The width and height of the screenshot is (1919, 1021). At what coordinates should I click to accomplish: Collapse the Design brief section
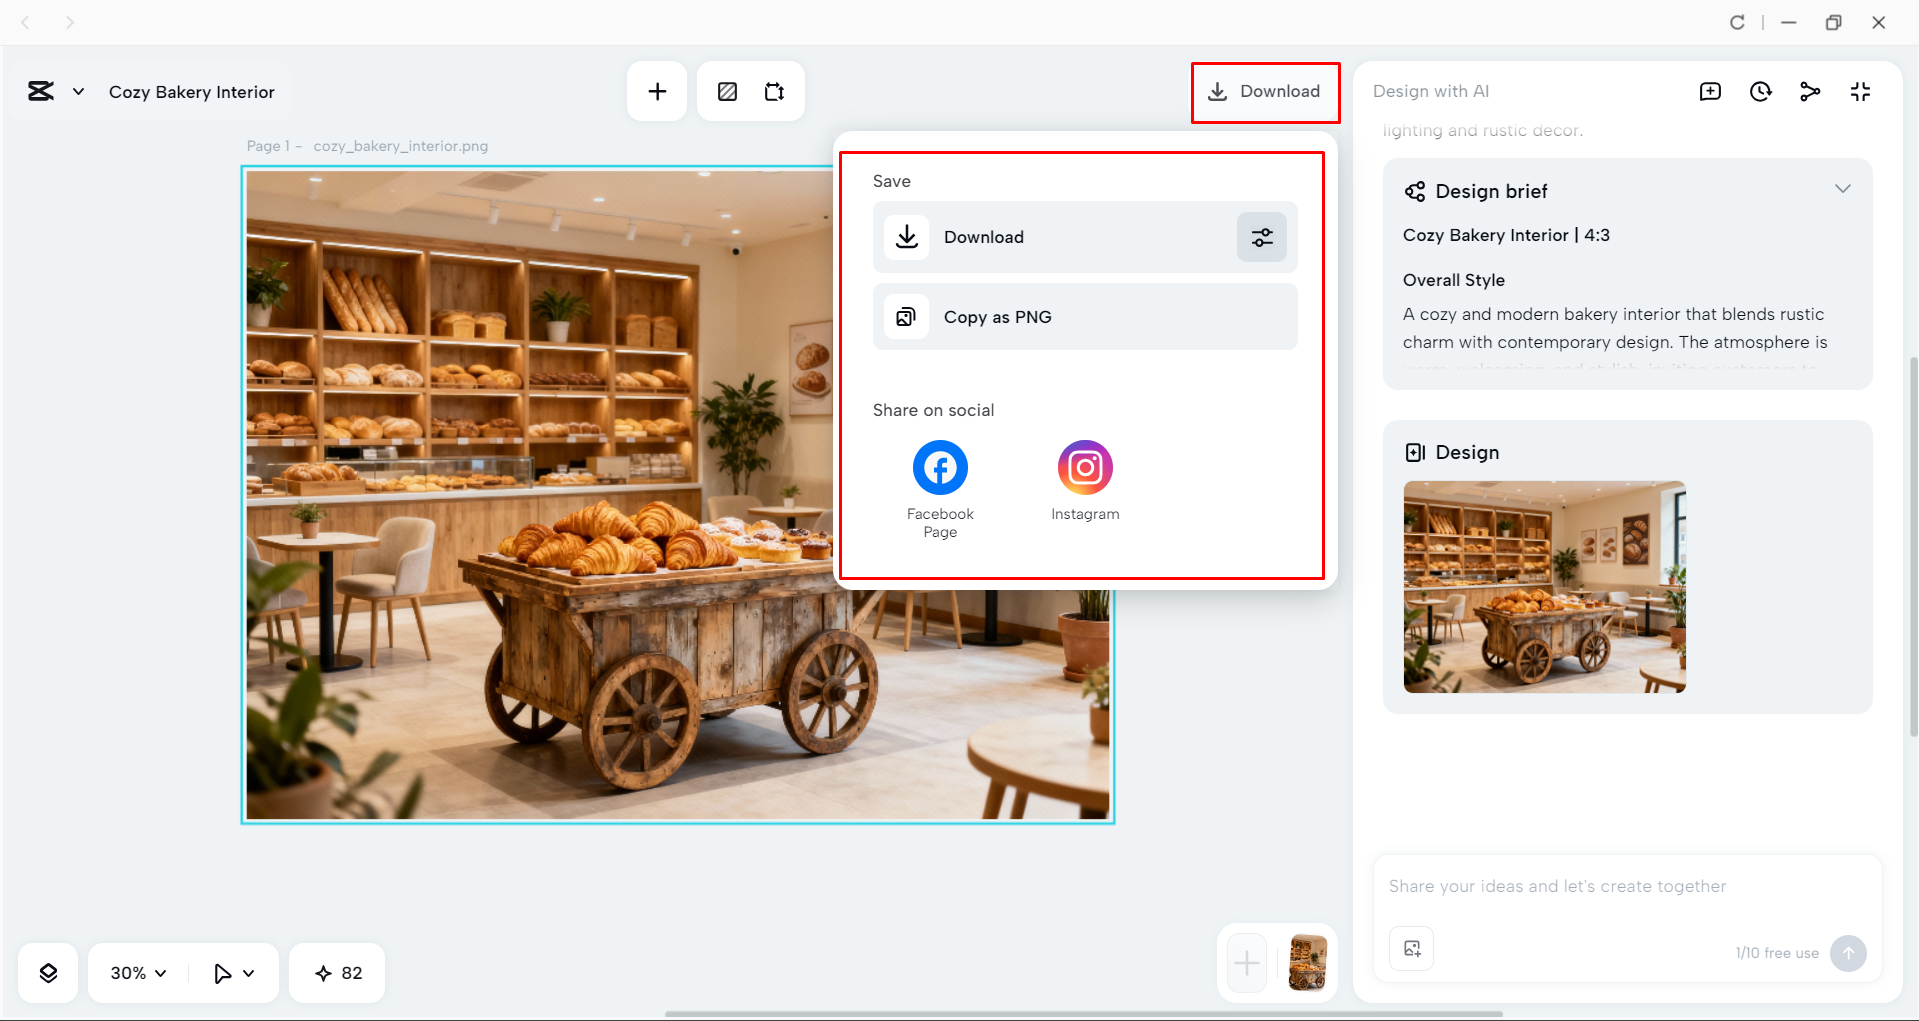[x=1843, y=189]
